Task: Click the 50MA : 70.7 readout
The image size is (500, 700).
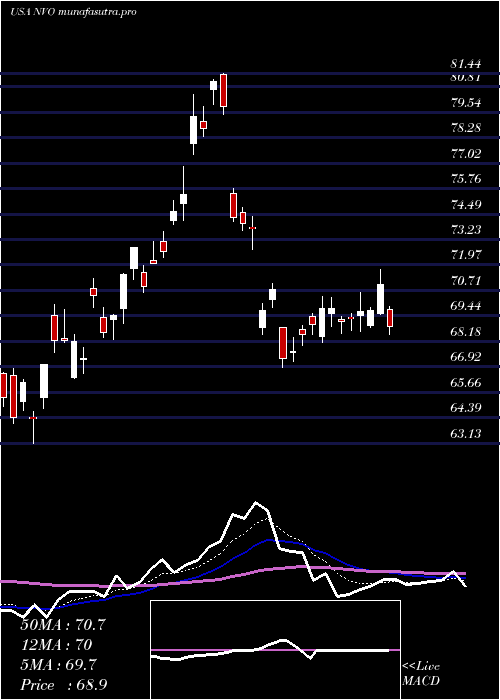Action: pos(63,625)
